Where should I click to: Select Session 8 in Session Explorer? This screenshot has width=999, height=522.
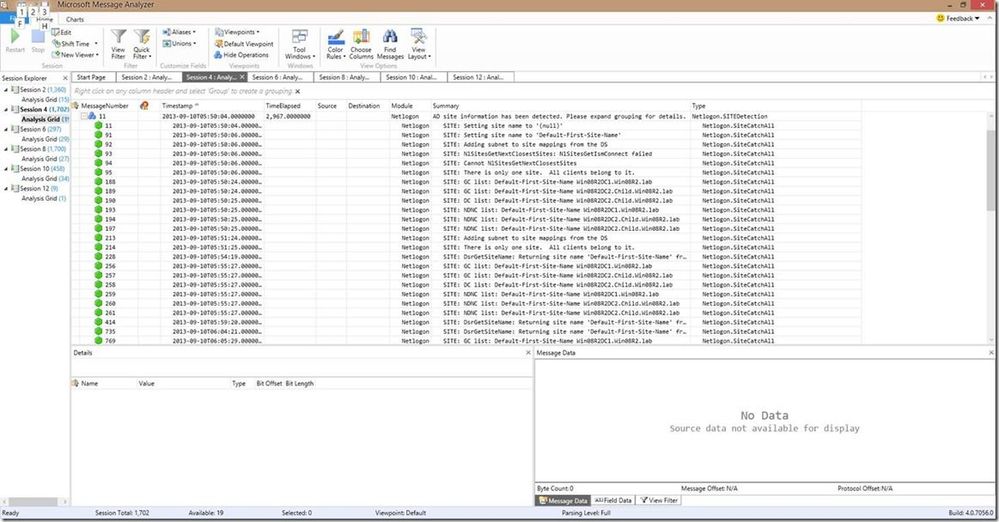[38, 149]
